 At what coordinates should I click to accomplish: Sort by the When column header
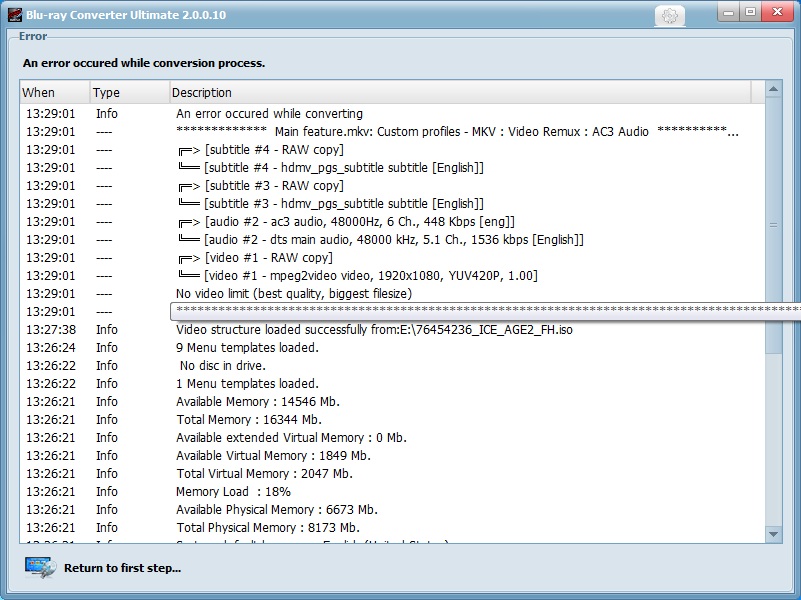(55, 92)
